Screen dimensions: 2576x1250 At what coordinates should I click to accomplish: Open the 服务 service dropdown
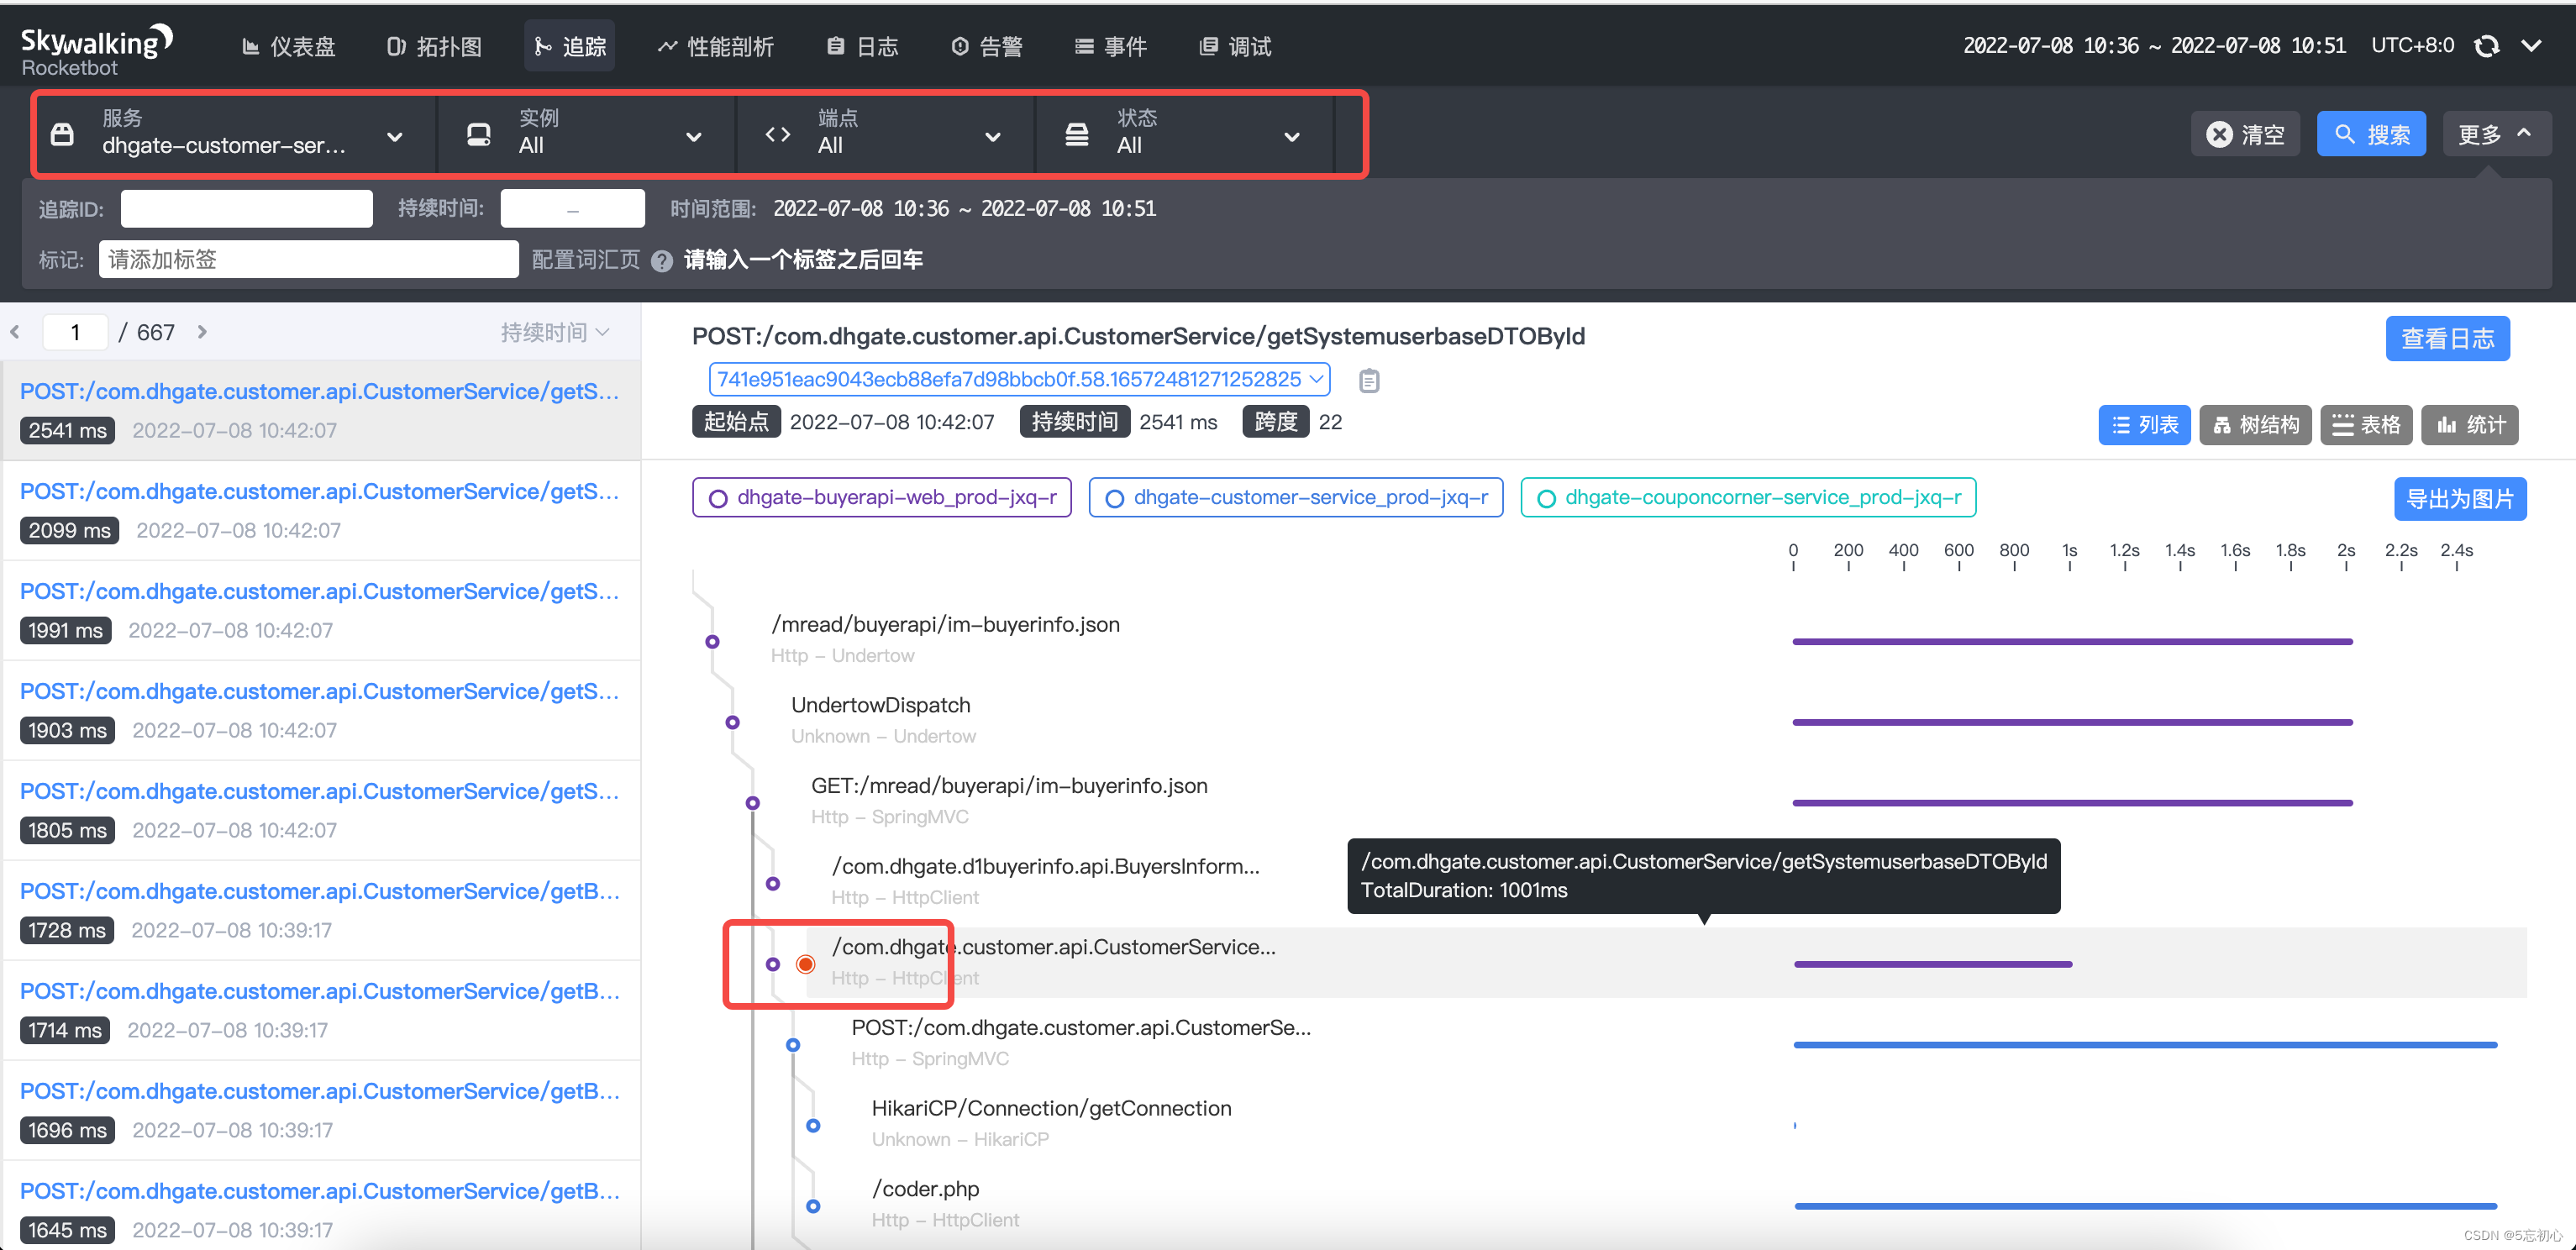click(236, 134)
